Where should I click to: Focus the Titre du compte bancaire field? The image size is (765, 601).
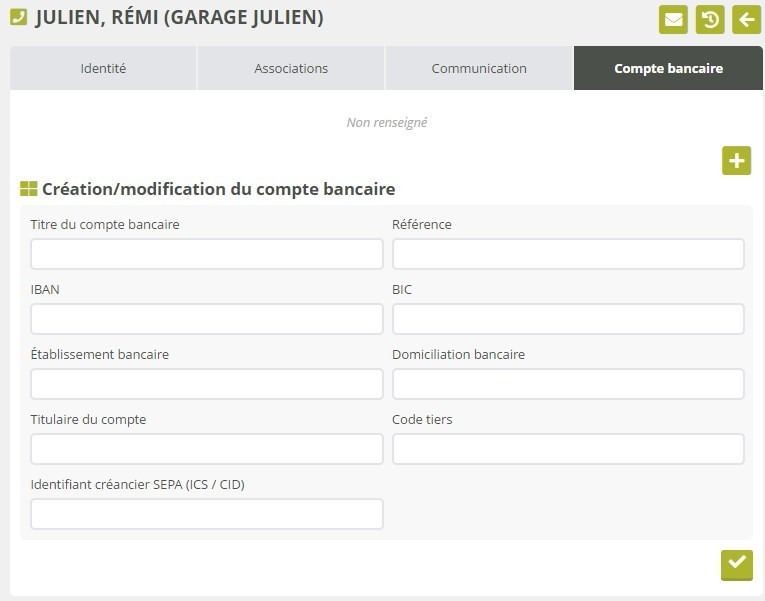click(x=207, y=254)
